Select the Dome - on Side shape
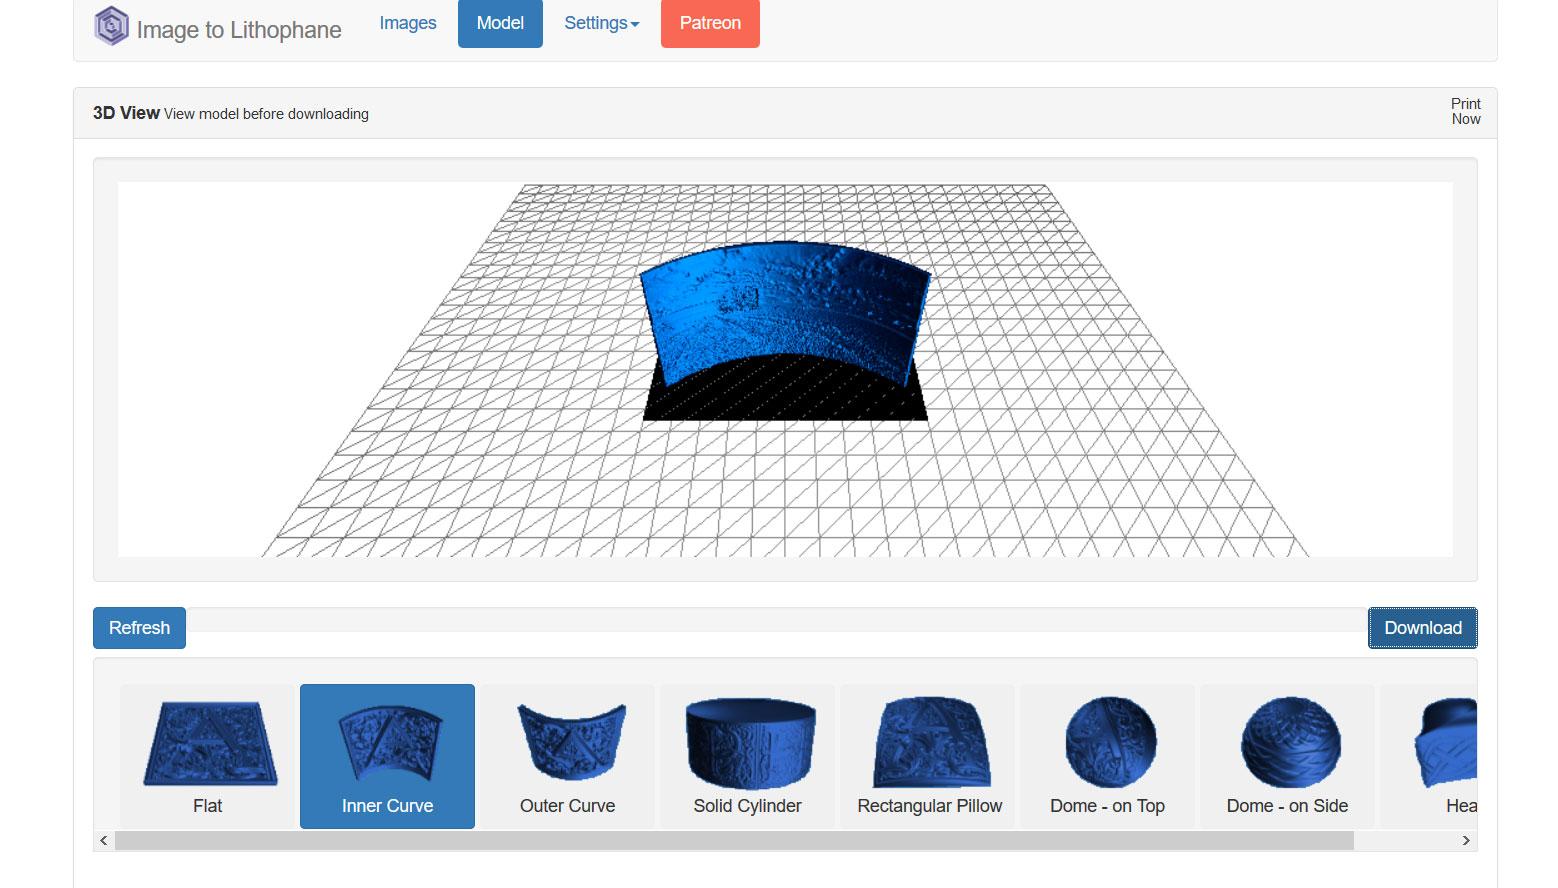The height and width of the screenshot is (888, 1558). click(x=1288, y=756)
